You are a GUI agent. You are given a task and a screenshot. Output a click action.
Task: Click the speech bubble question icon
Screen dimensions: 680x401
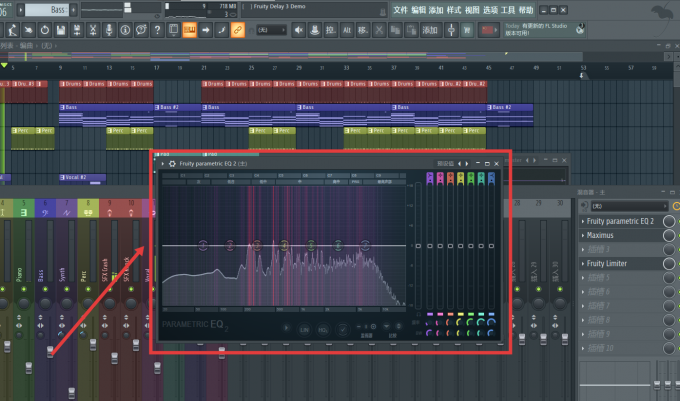(141, 30)
